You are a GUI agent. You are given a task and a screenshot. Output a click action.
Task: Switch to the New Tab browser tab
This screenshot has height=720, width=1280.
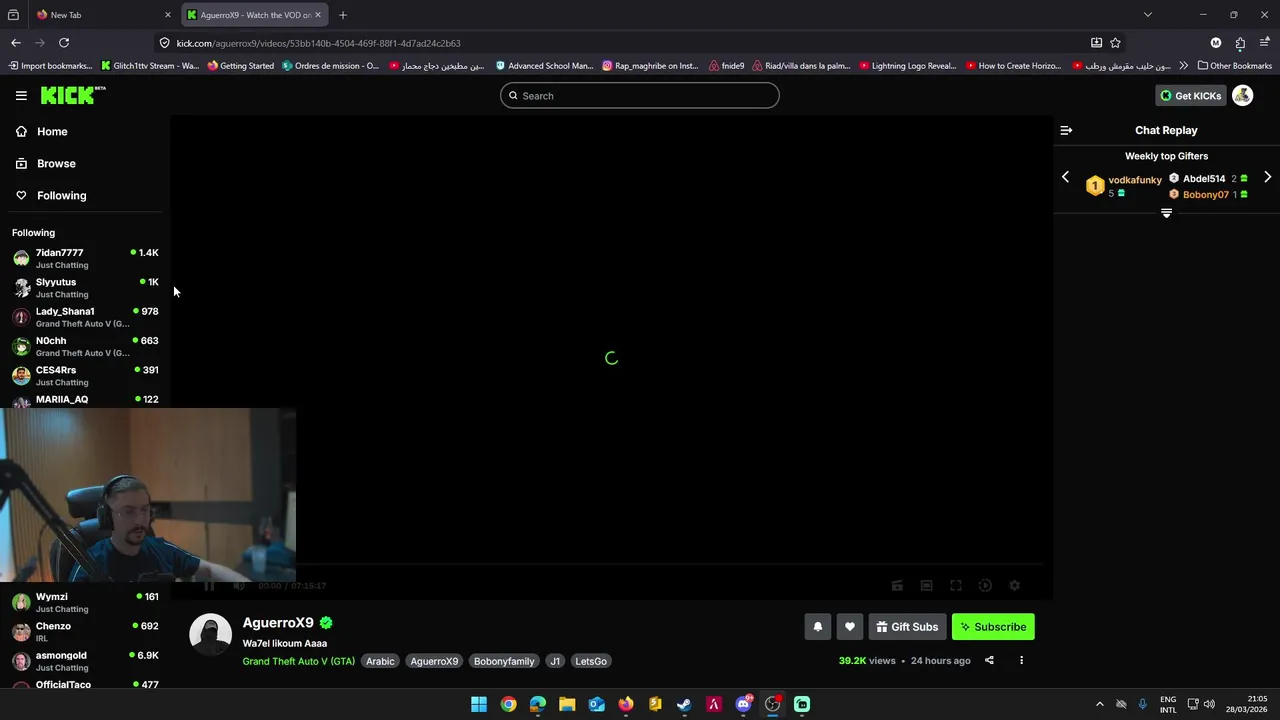[102, 15]
